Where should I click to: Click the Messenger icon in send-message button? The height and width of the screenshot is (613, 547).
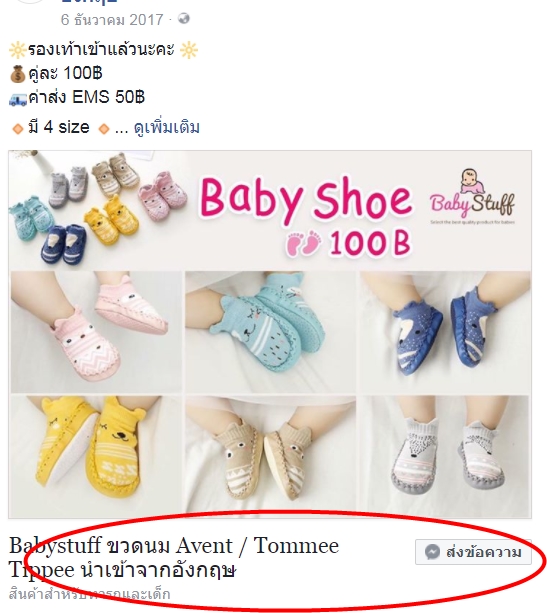pyautogui.click(x=433, y=552)
